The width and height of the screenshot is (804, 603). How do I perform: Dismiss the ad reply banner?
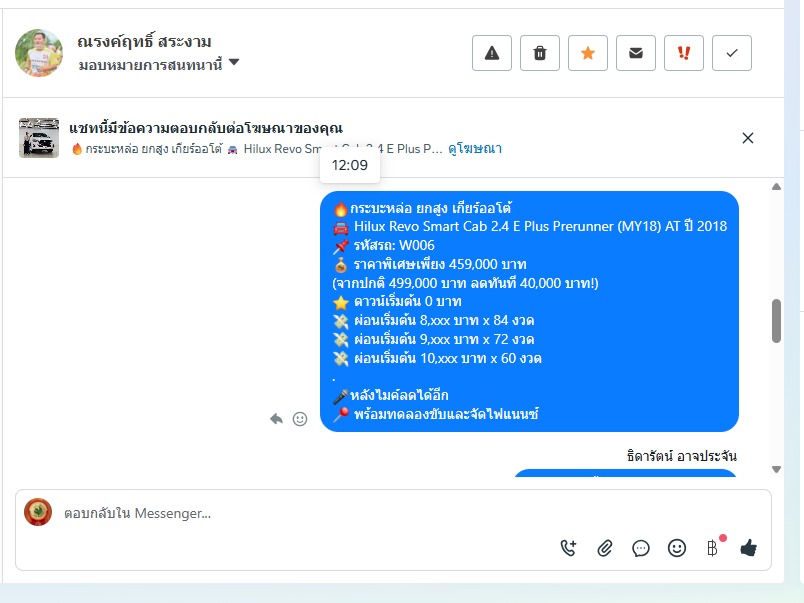(748, 138)
